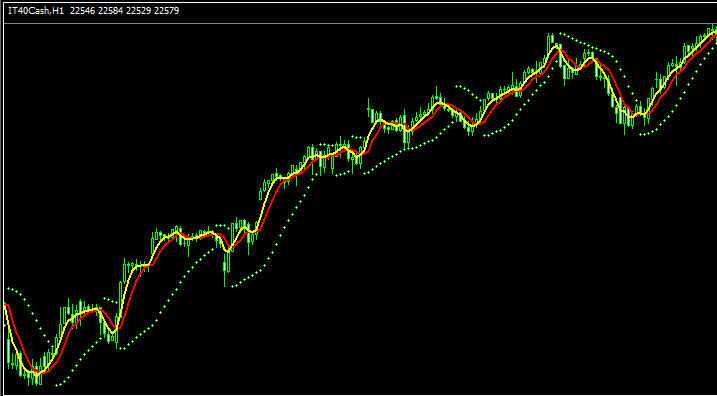Click the price values 22546 22584 22529 22579
The height and width of the screenshot is (396, 717).
click(124, 11)
